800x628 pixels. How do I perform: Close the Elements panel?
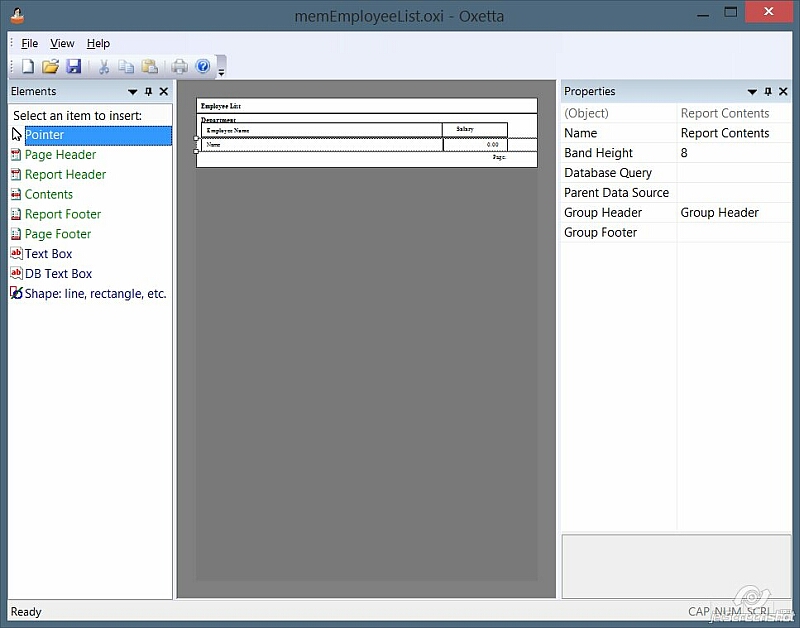tap(164, 92)
